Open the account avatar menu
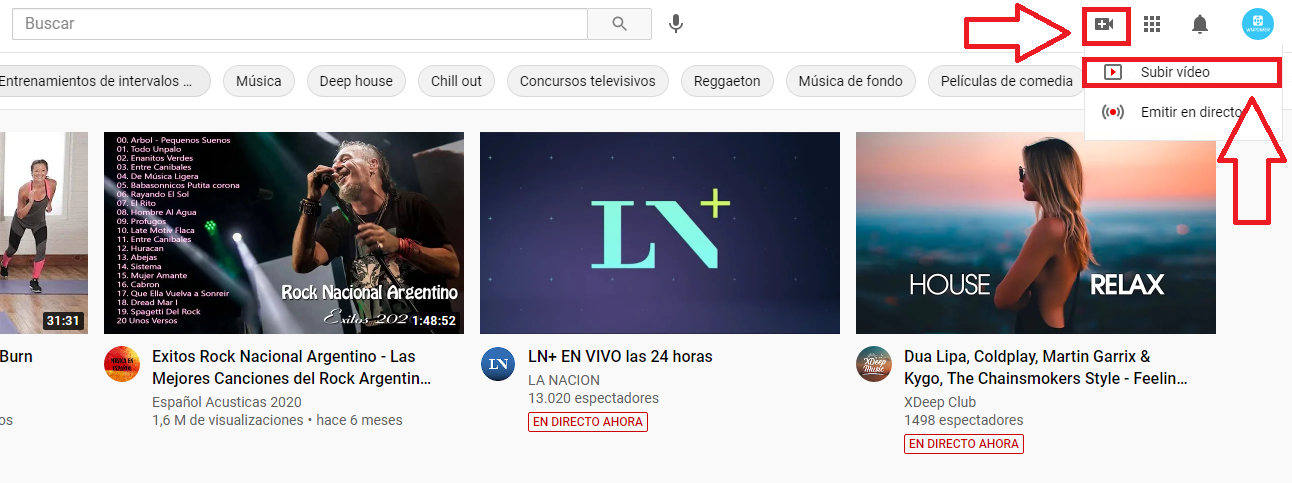This screenshot has width=1292, height=483. pyautogui.click(x=1257, y=24)
